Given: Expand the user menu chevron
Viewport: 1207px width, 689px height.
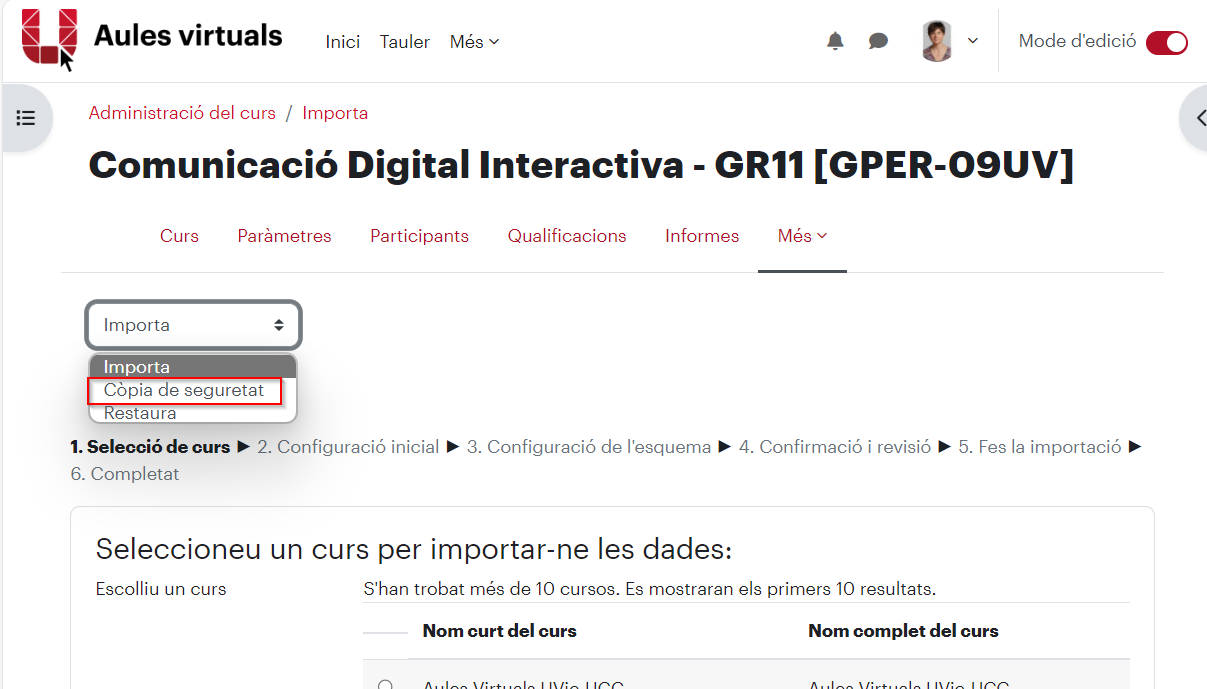Looking at the screenshot, I should (972, 41).
